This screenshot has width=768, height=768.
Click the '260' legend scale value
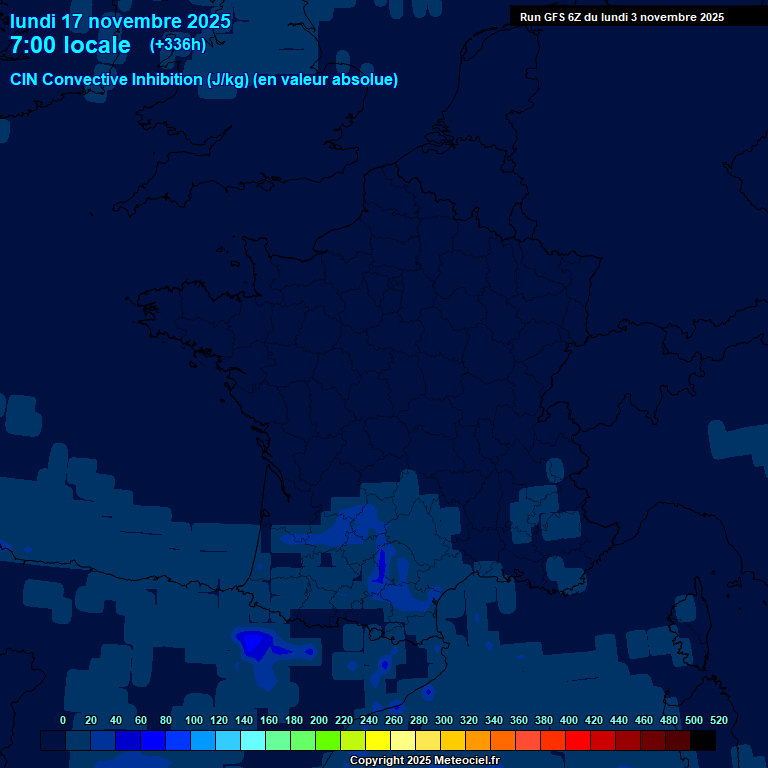(394, 720)
